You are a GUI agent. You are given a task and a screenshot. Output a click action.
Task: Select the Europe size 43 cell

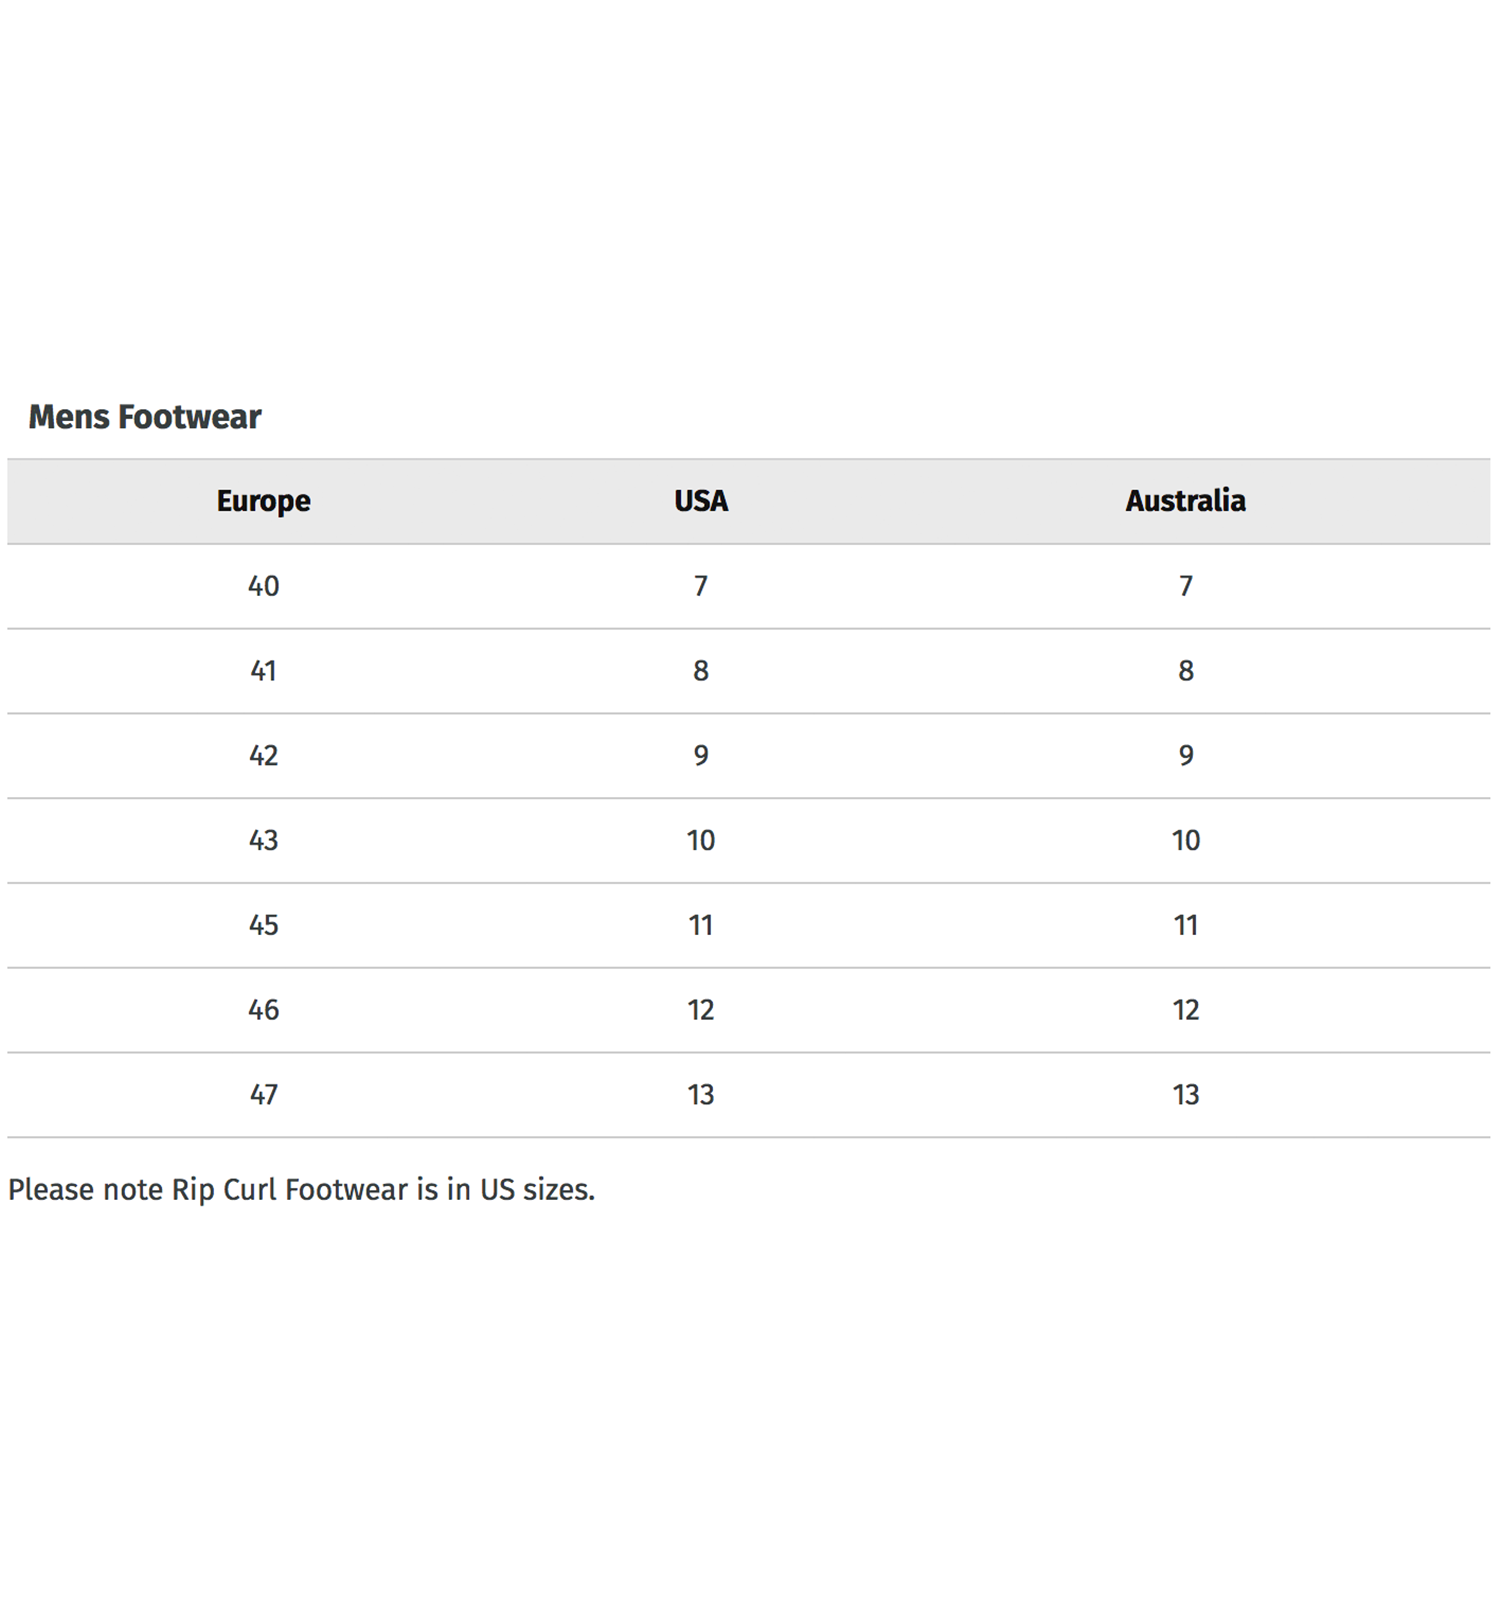[264, 840]
